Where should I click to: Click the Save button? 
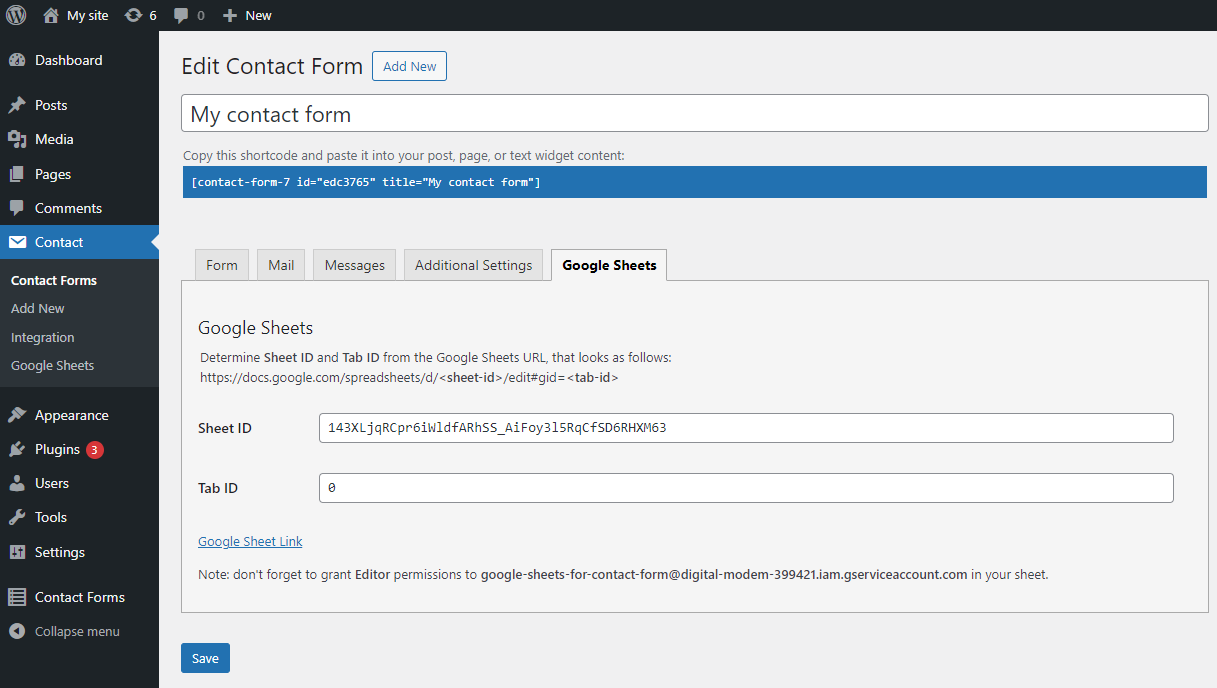click(x=205, y=658)
